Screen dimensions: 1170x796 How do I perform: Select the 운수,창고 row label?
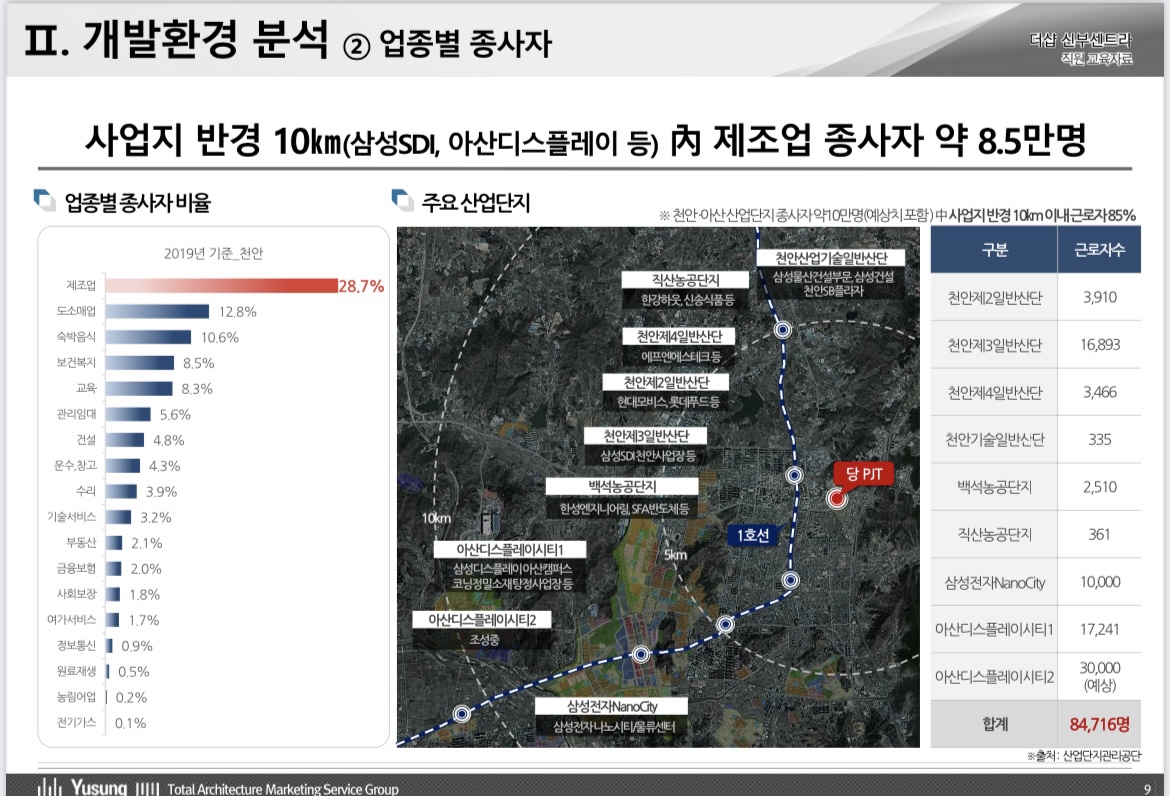[x=75, y=465]
